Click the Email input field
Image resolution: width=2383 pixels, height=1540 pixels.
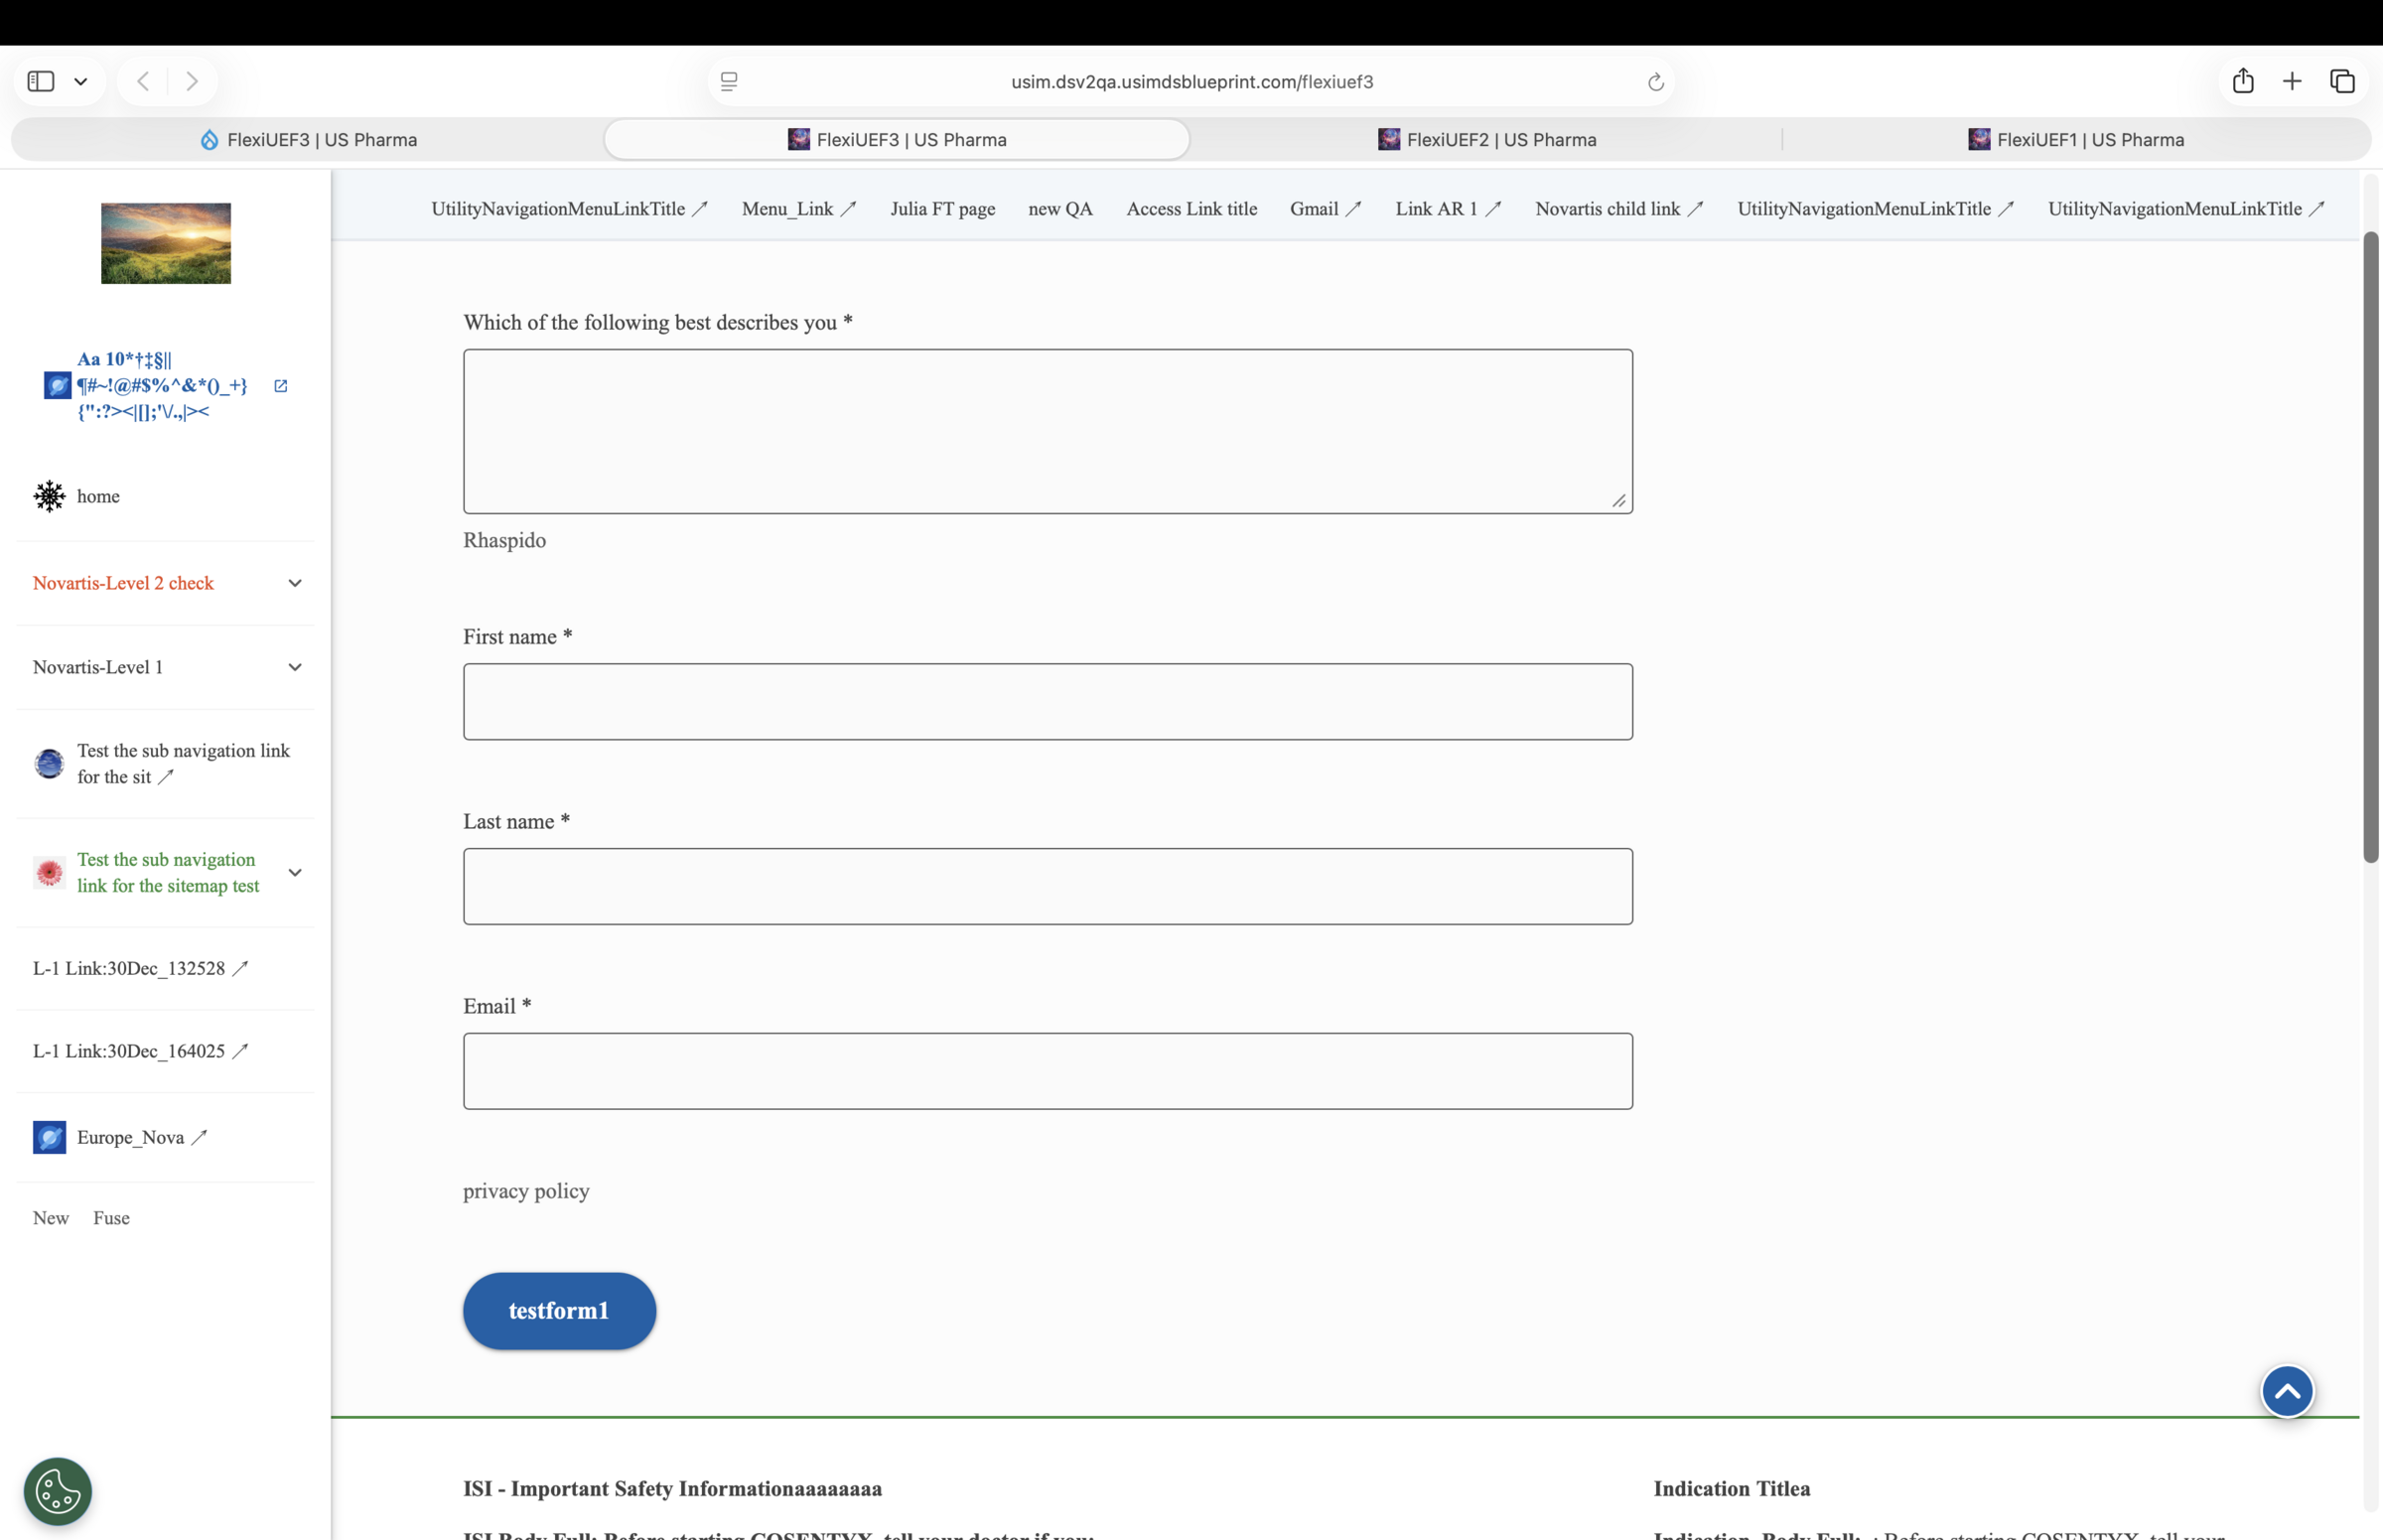[x=1048, y=1071]
